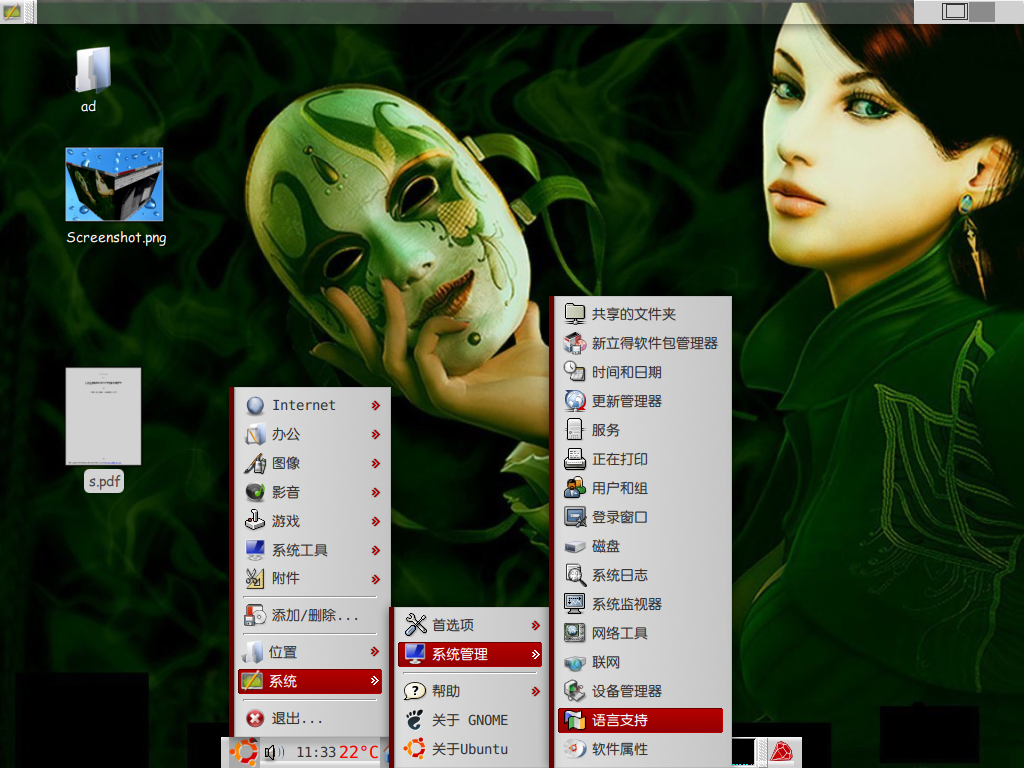Open the Screenshot.png desktop thumbnail

(x=114, y=184)
